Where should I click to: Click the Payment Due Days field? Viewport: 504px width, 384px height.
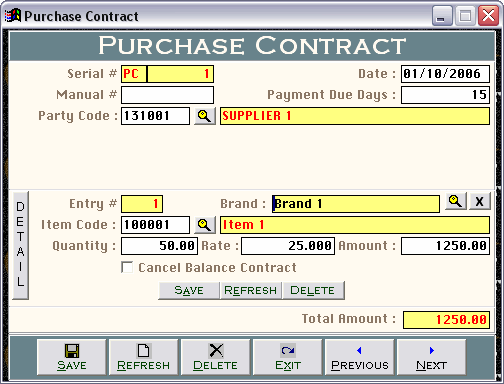click(445, 95)
